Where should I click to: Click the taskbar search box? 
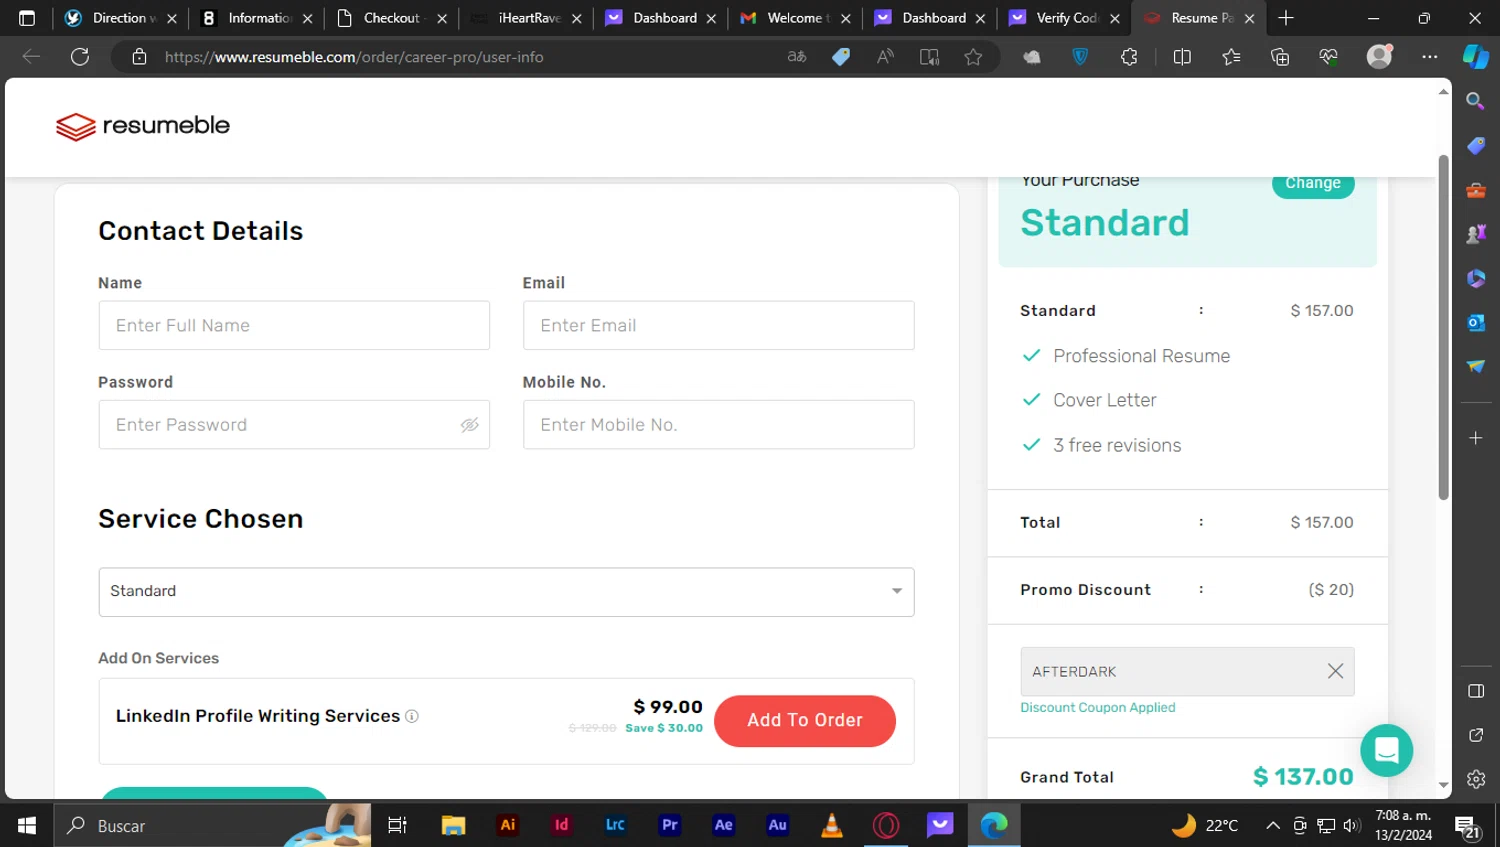coord(212,826)
